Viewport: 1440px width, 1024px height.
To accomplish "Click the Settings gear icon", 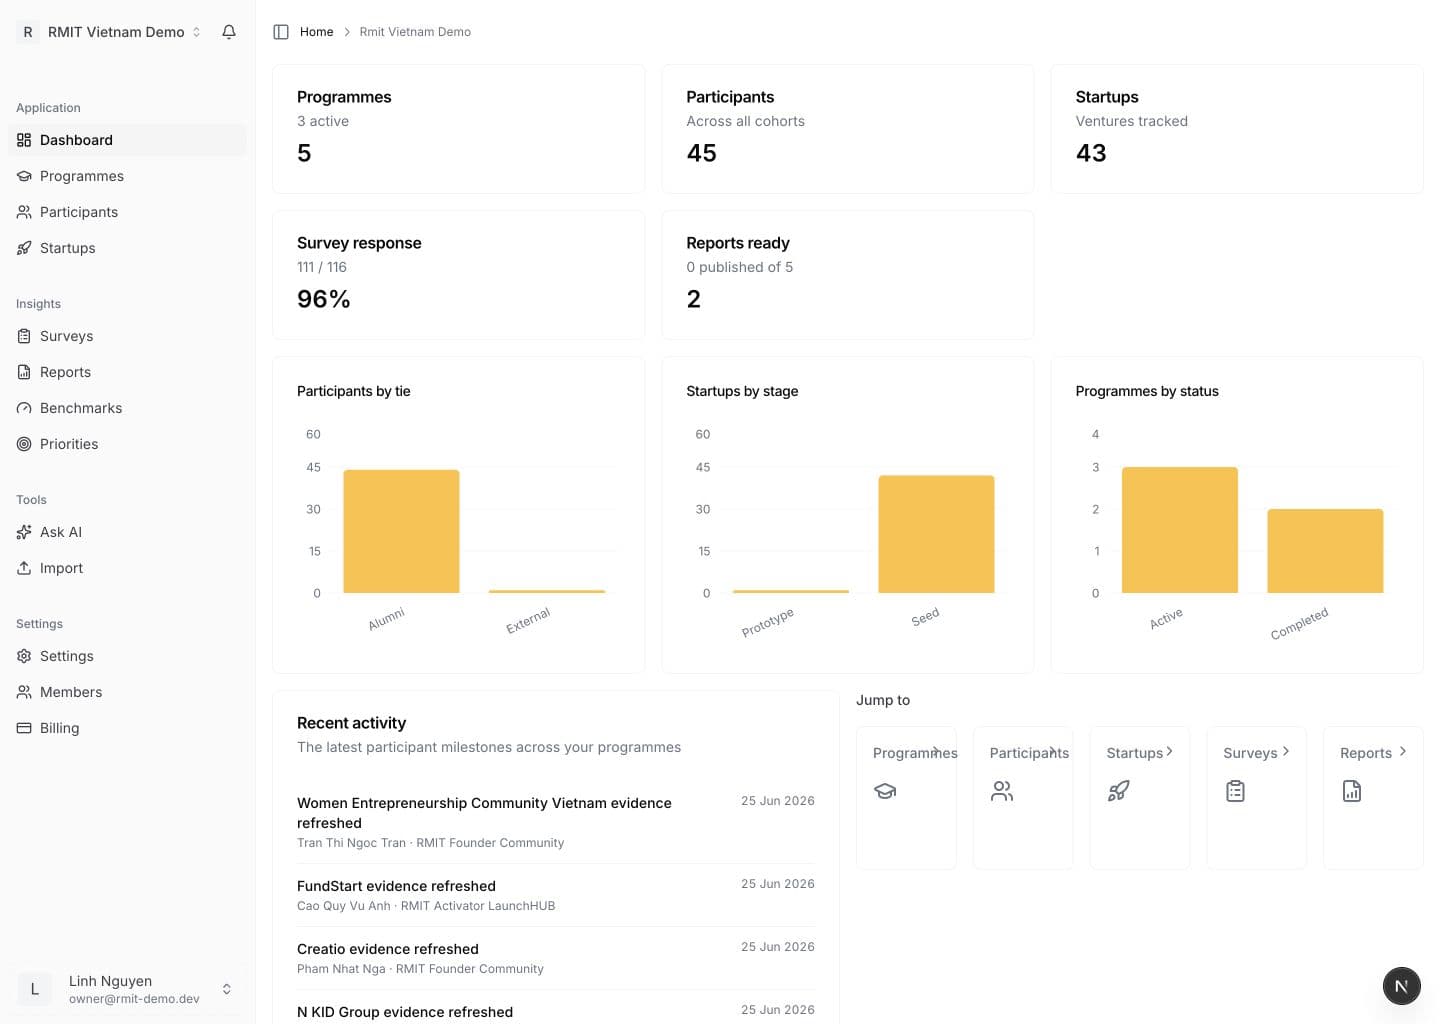I will coord(24,656).
